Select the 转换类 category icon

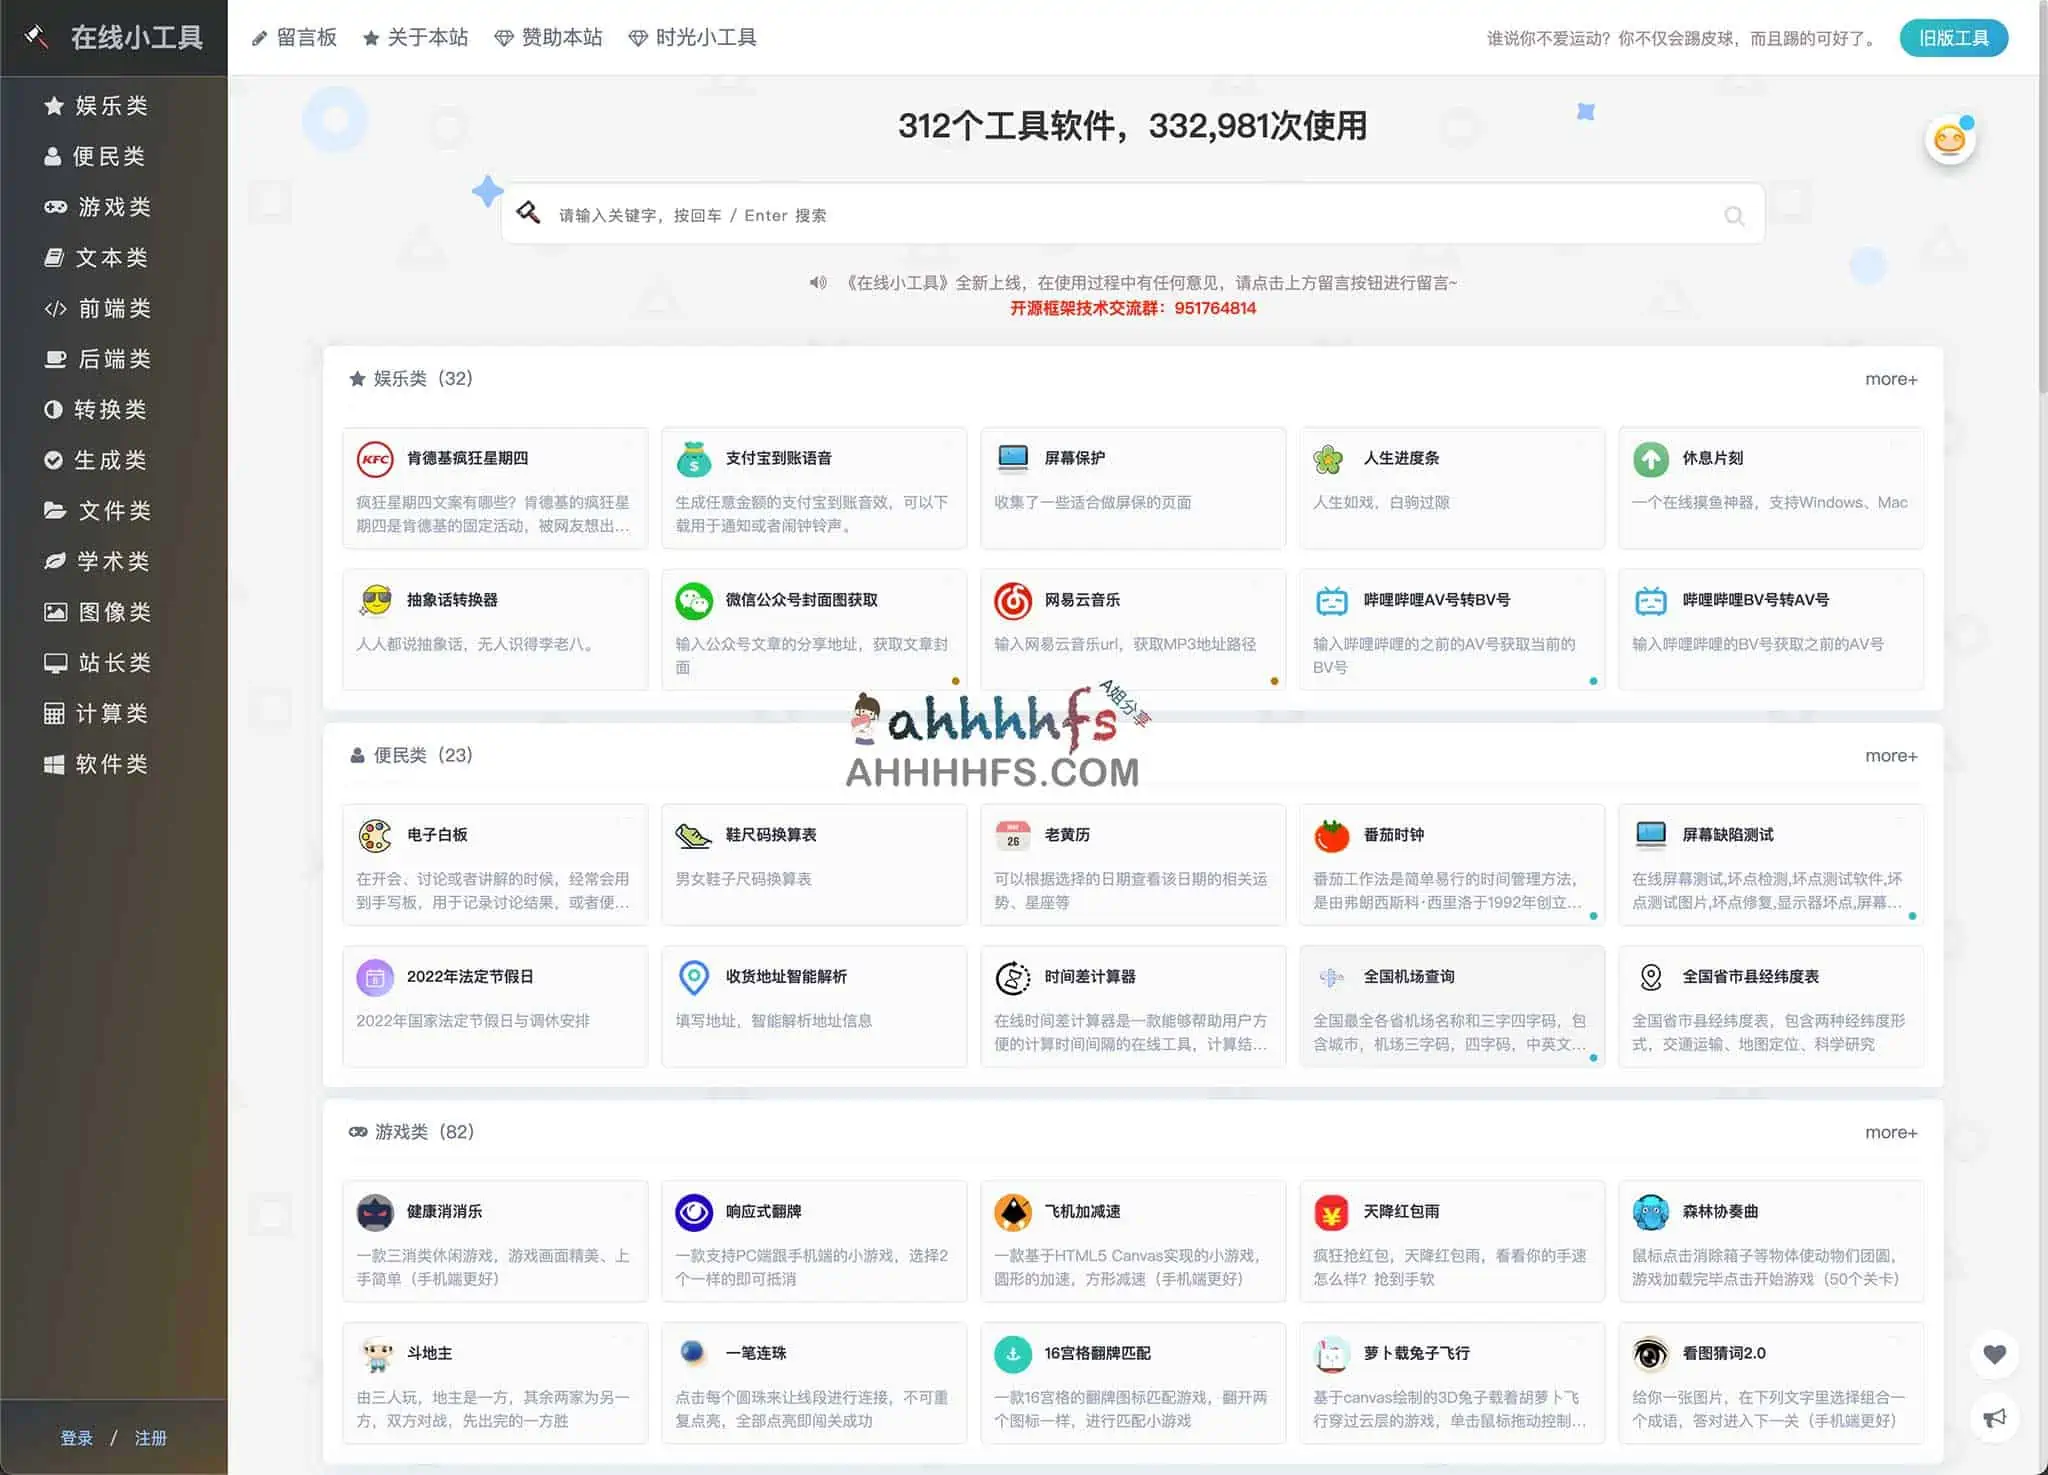pos(54,410)
